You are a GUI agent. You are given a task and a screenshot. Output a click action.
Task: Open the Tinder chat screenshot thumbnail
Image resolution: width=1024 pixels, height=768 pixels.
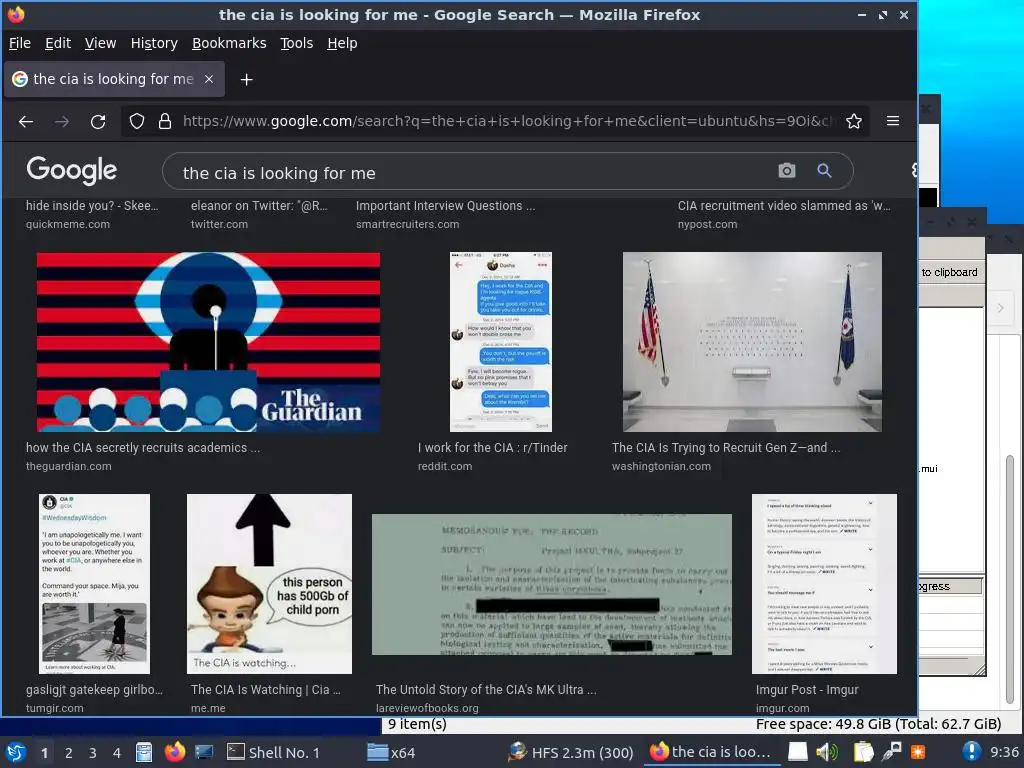(x=501, y=342)
